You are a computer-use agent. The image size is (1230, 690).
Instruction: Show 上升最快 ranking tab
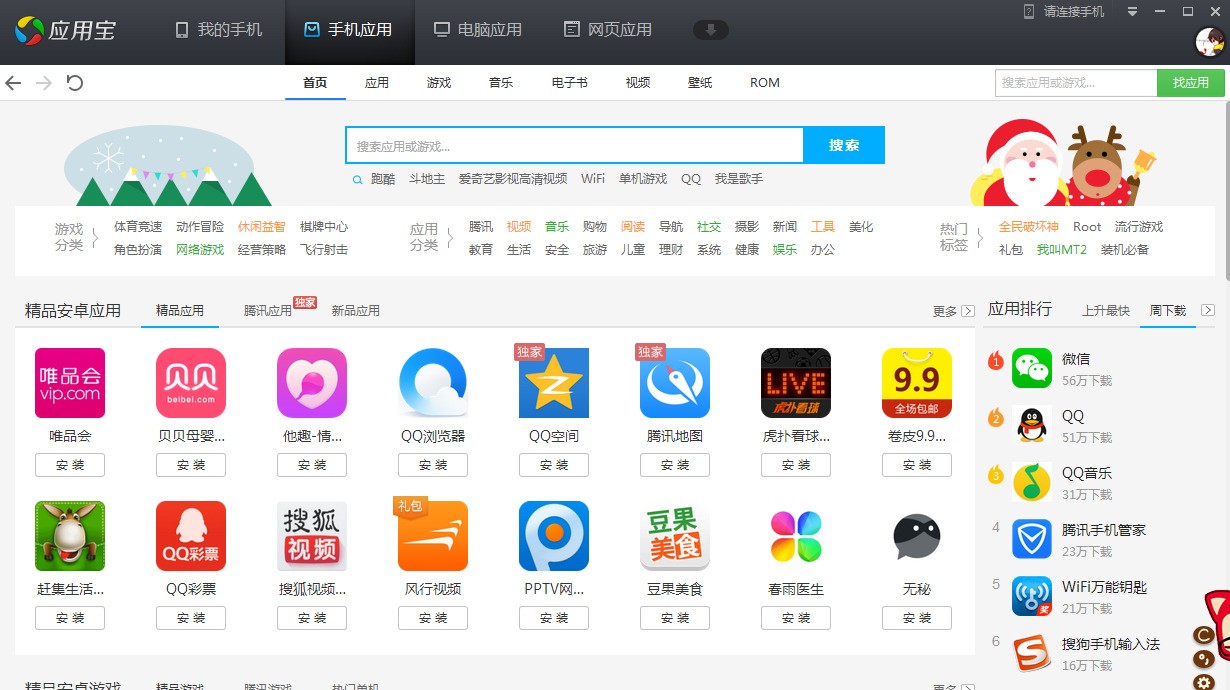click(1106, 311)
